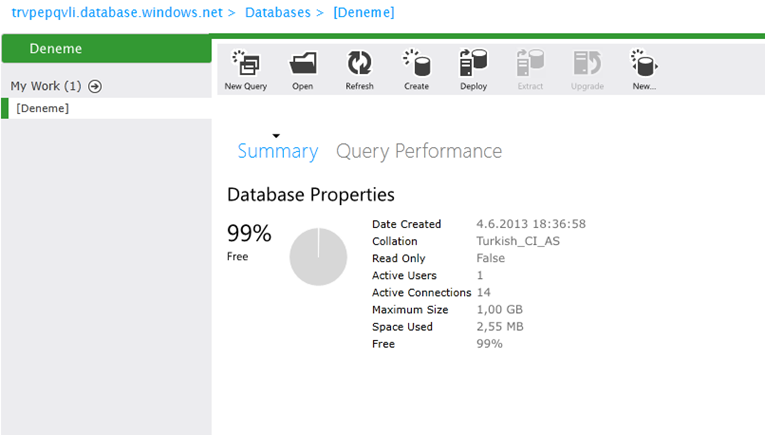Open the trvpepqvli.database.windows.net breadcrumb link

tap(117, 12)
